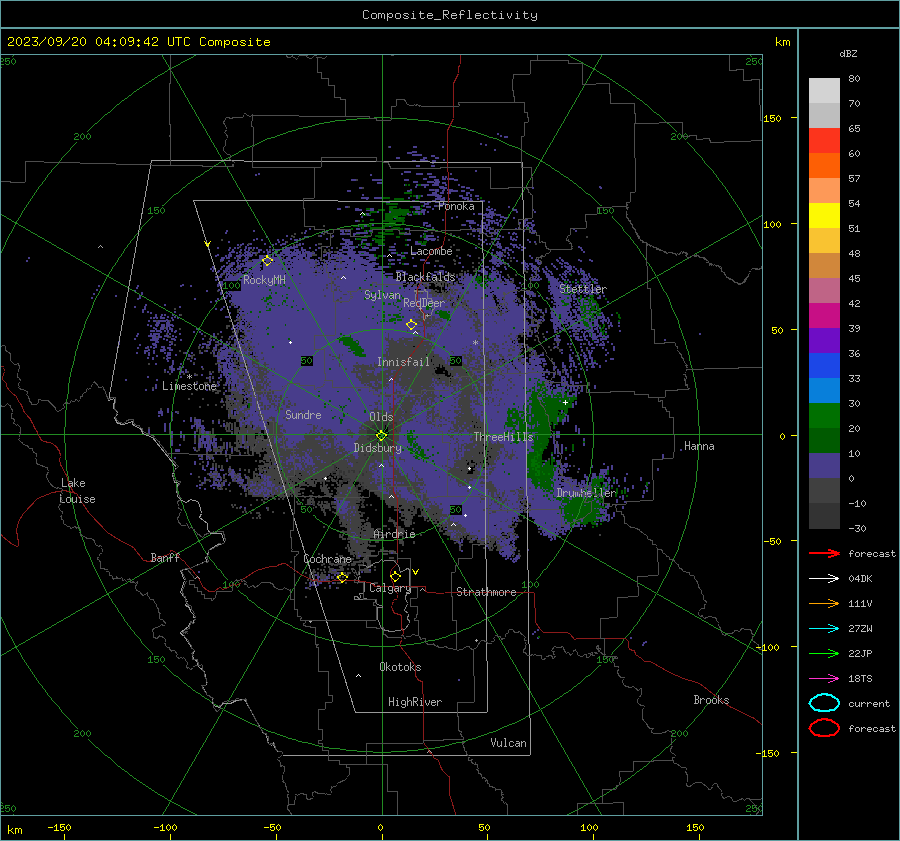The height and width of the screenshot is (841, 900).
Task: Click the 18TS legend label
Action: point(860,679)
